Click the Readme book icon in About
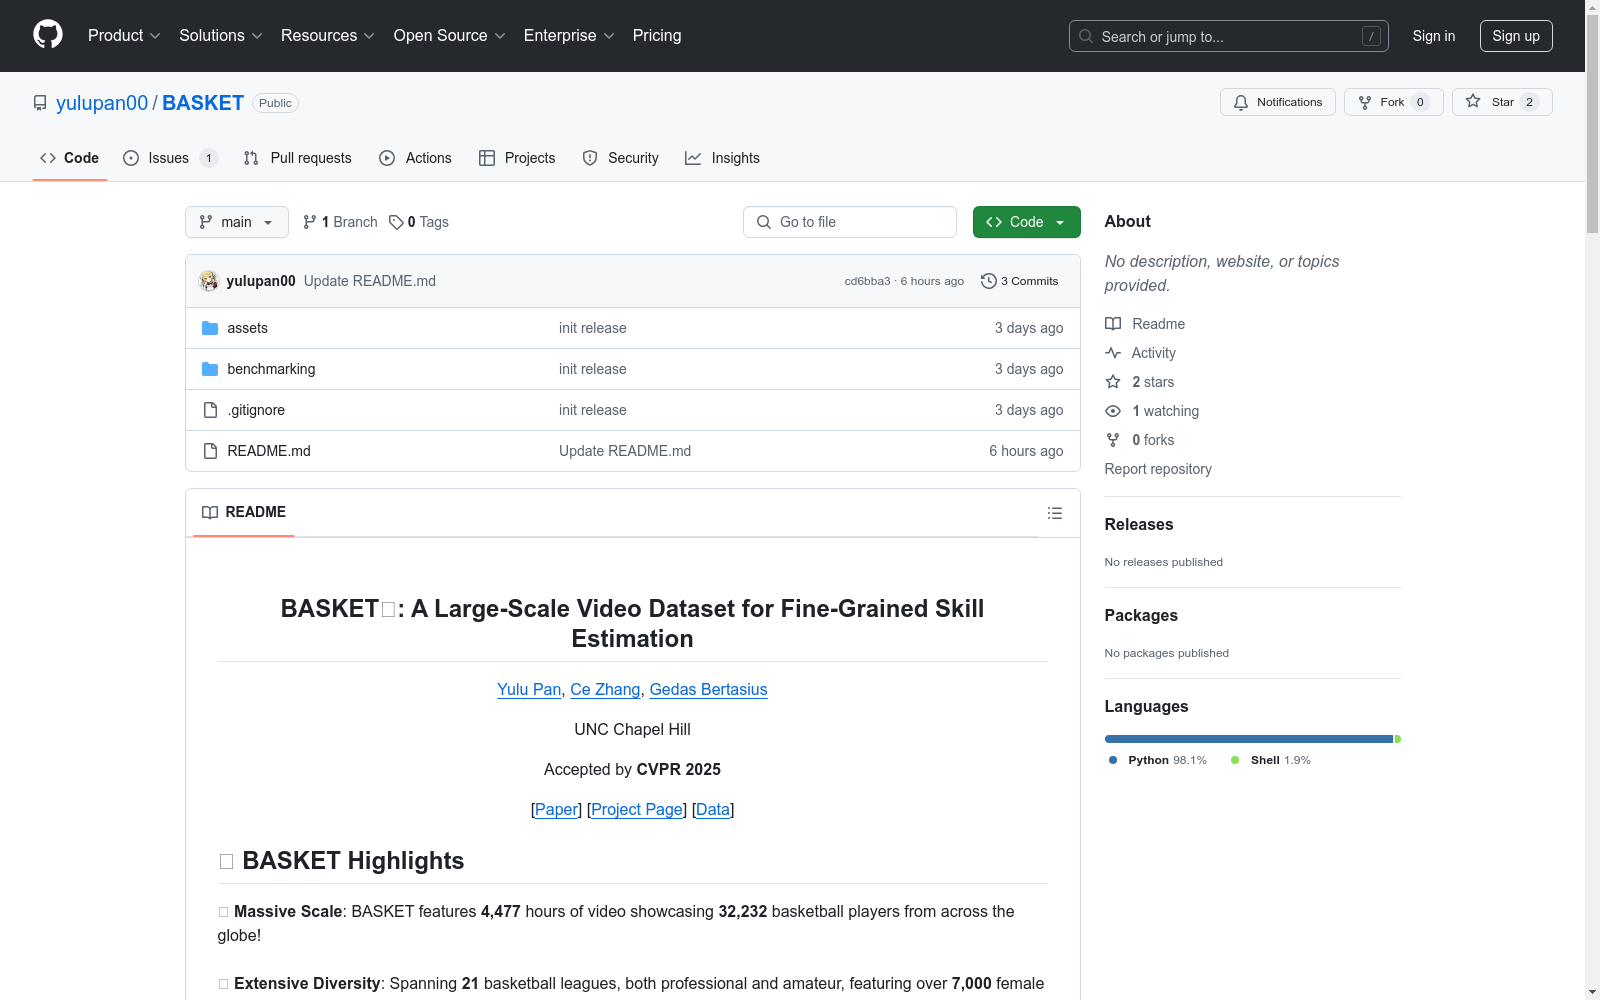Viewport: 1600px width, 1000px height. pos(1113,324)
